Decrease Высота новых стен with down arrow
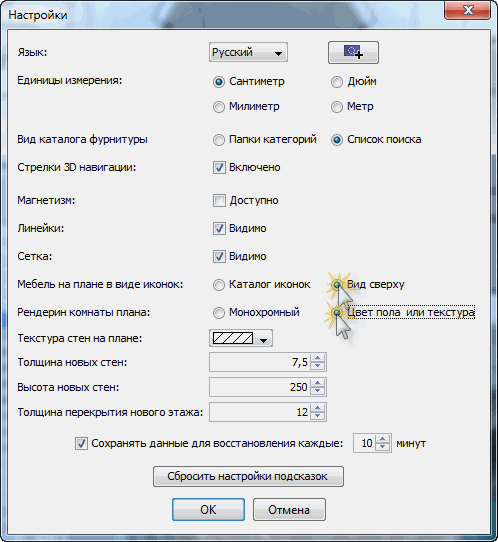 point(318,391)
